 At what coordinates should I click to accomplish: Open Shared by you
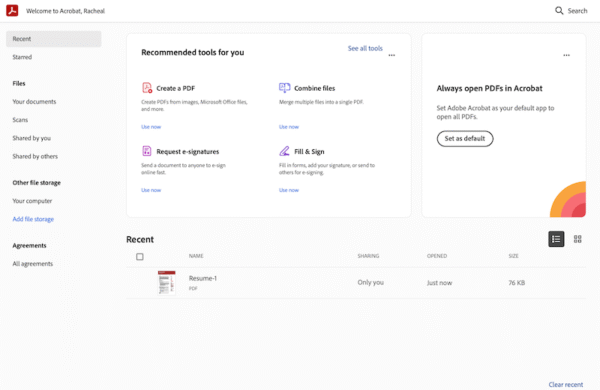click(31, 138)
